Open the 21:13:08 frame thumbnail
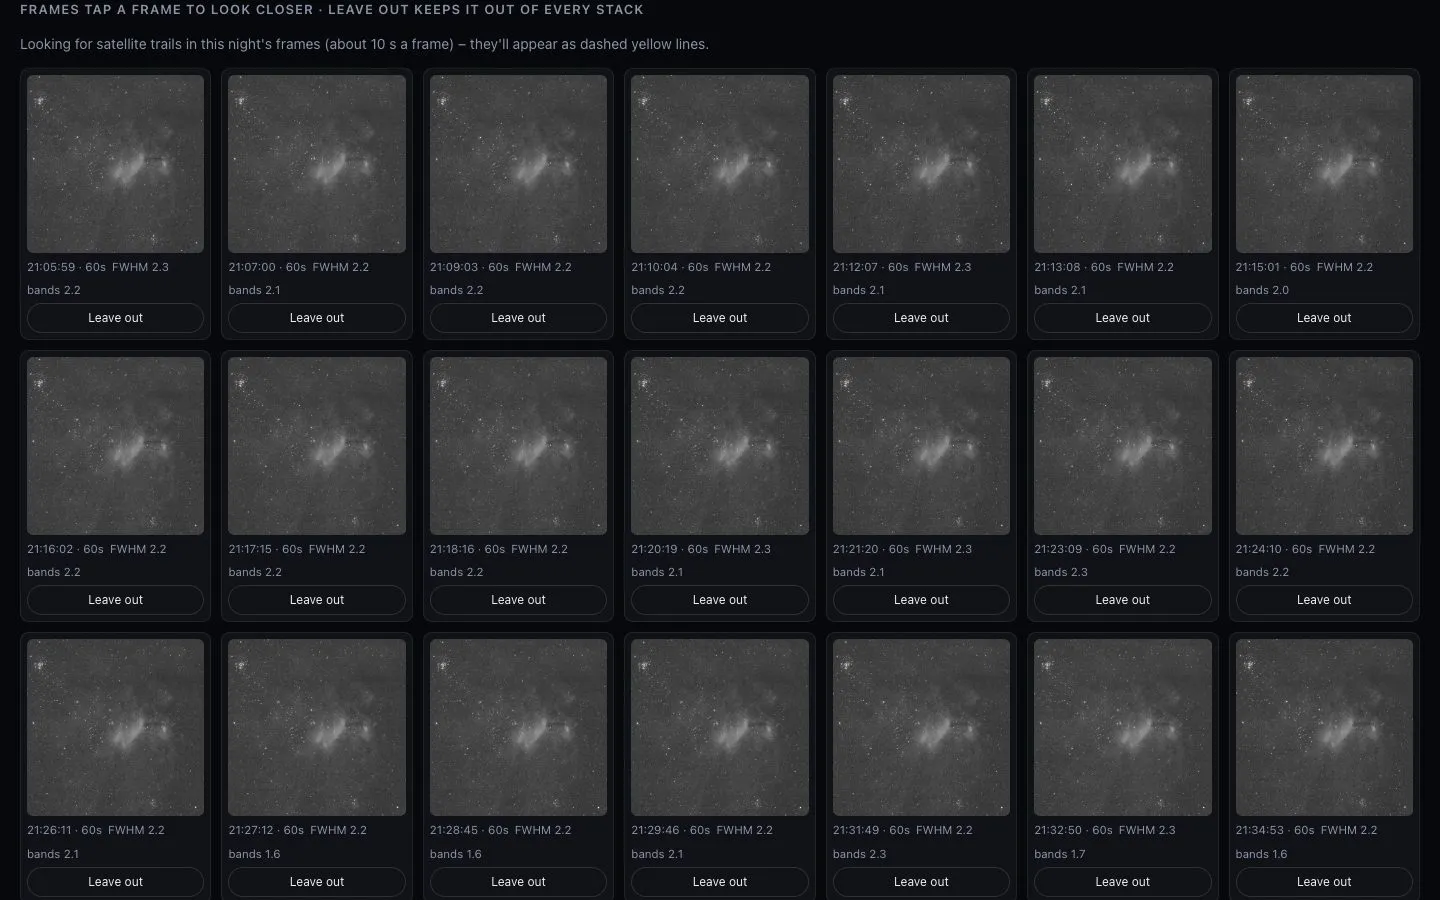This screenshot has height=900, width=1440. click(1123, 164)
